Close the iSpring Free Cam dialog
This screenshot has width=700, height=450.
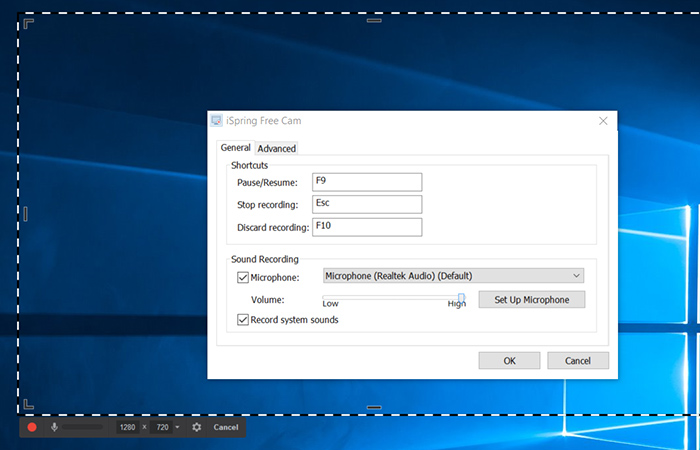click(x=603, y=121)
